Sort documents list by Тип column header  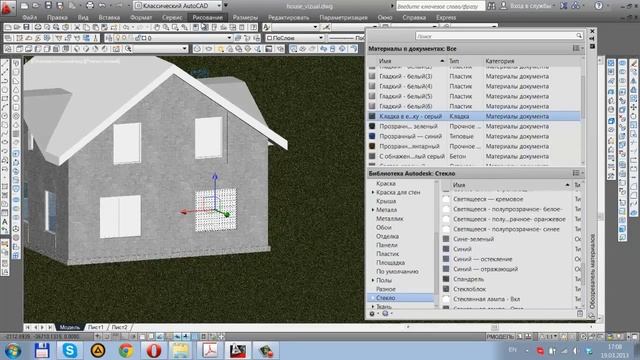point(454,61)
